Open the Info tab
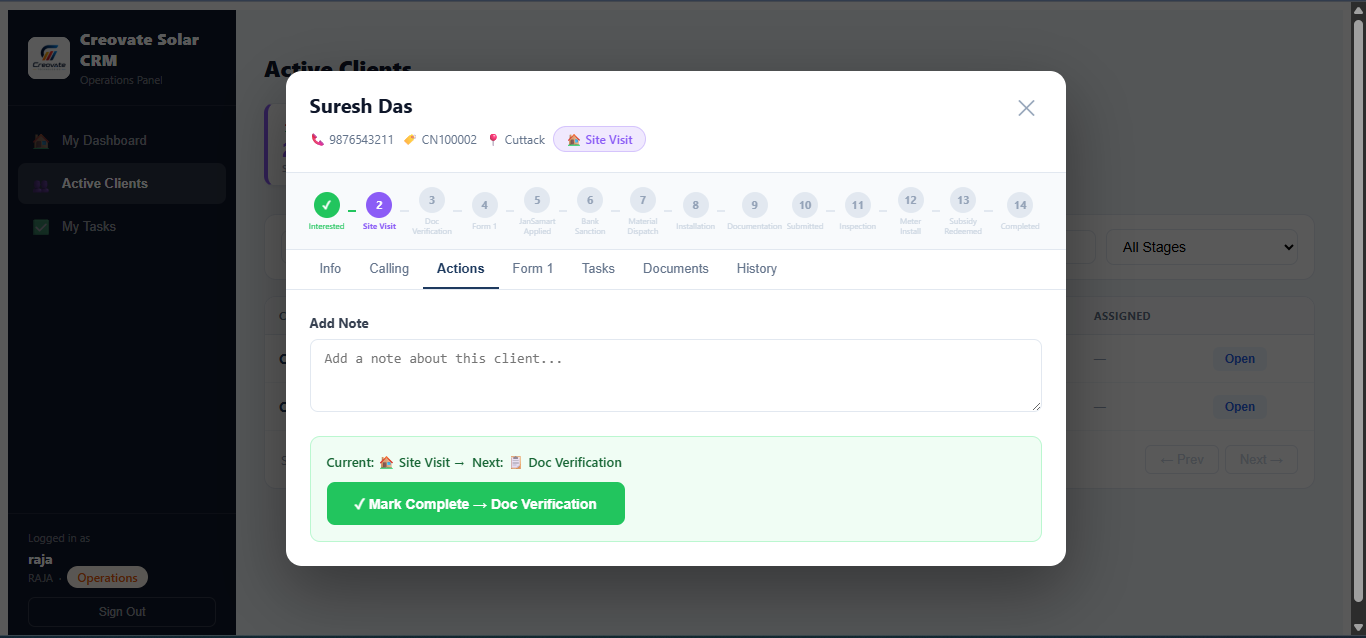This screenshot has height=638, width=1366. 330,269
